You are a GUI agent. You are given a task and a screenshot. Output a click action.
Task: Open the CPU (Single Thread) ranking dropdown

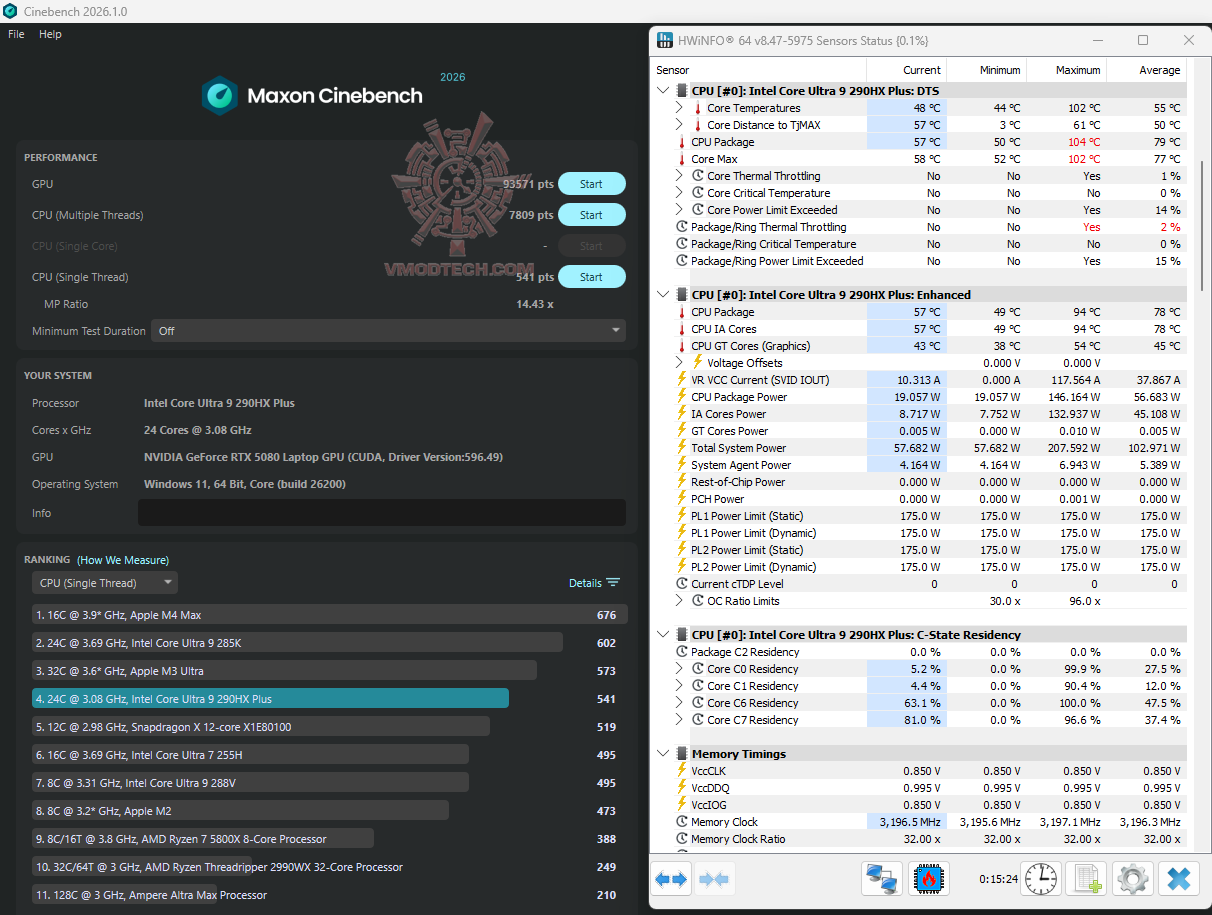(x=104, y=583)
